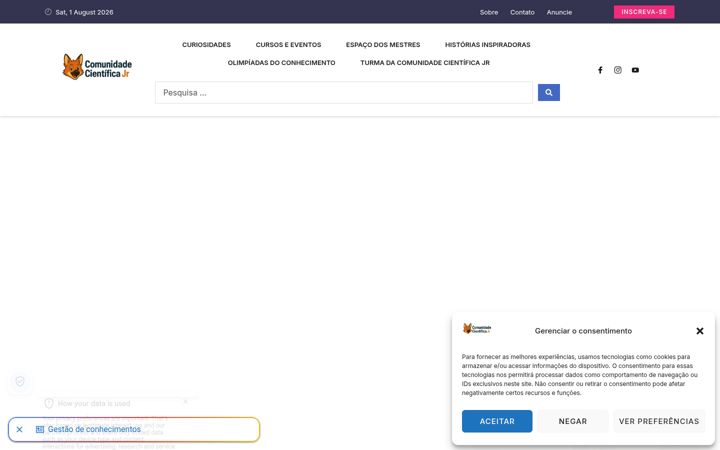The height and width of the screenshot is (450, 720).
Task: Go to Espaço dos Mestres section
Action: 383,45
